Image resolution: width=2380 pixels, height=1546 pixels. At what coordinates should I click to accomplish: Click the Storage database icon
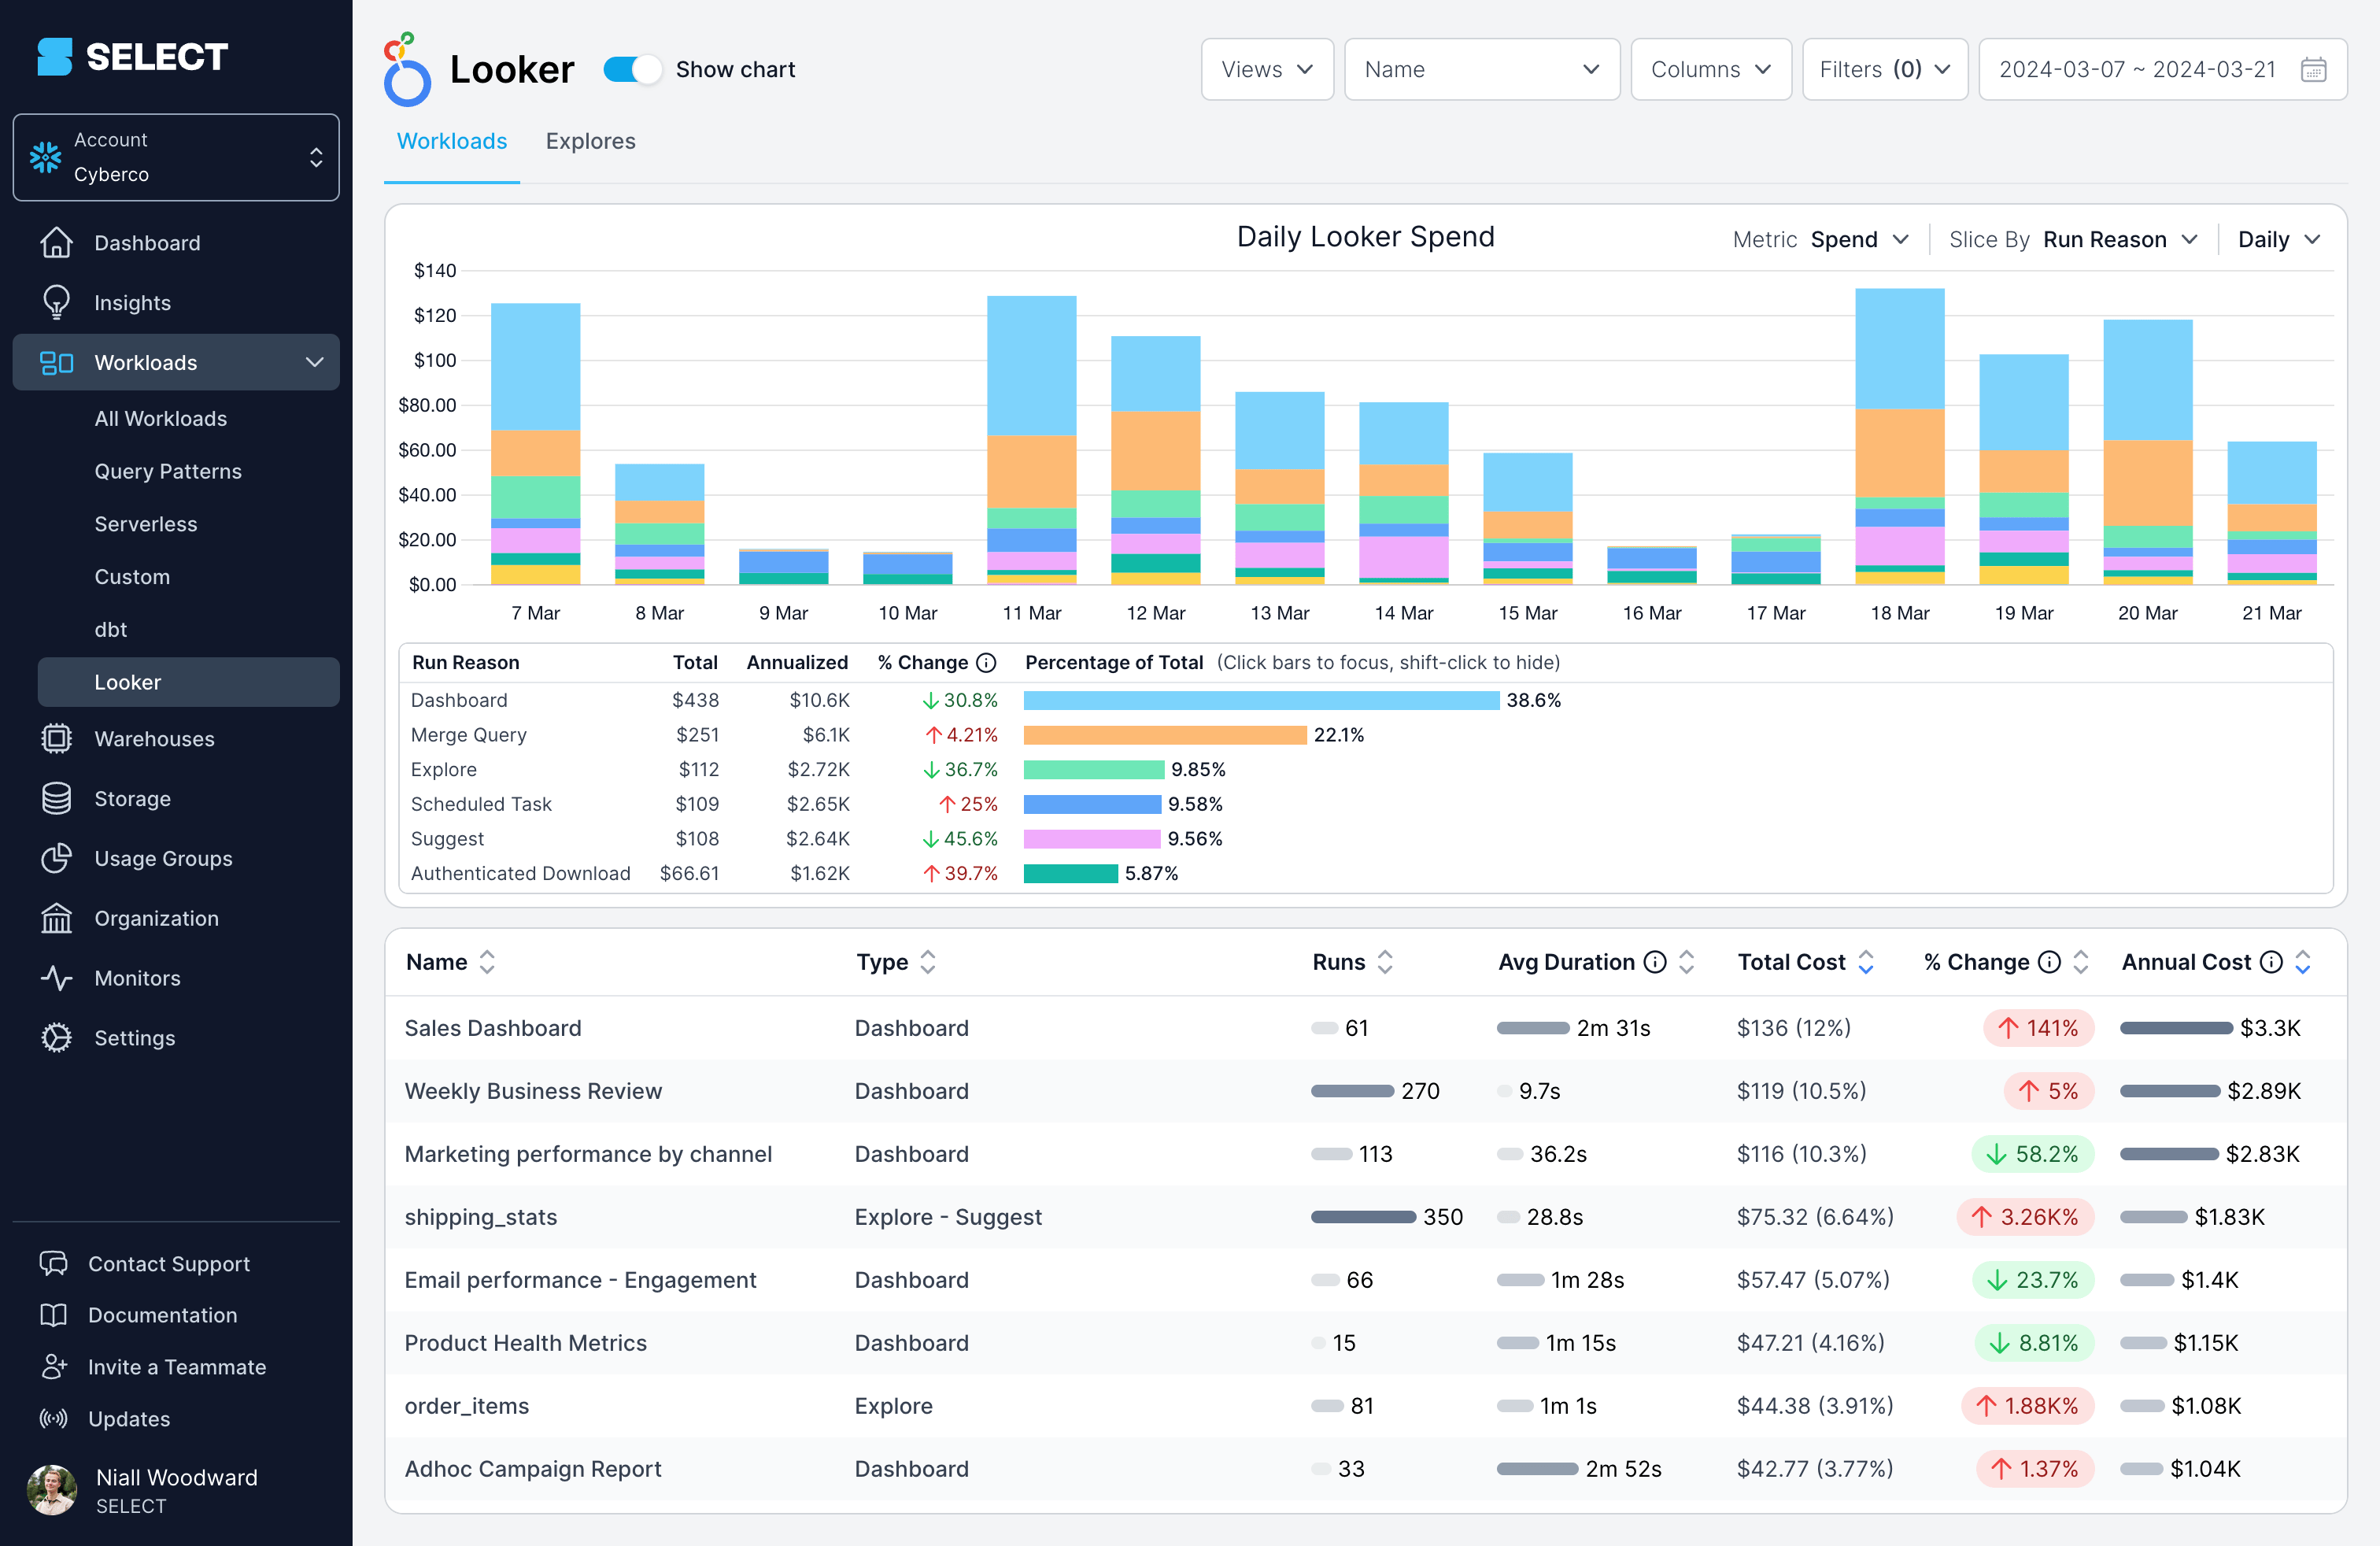click(56, 798)
